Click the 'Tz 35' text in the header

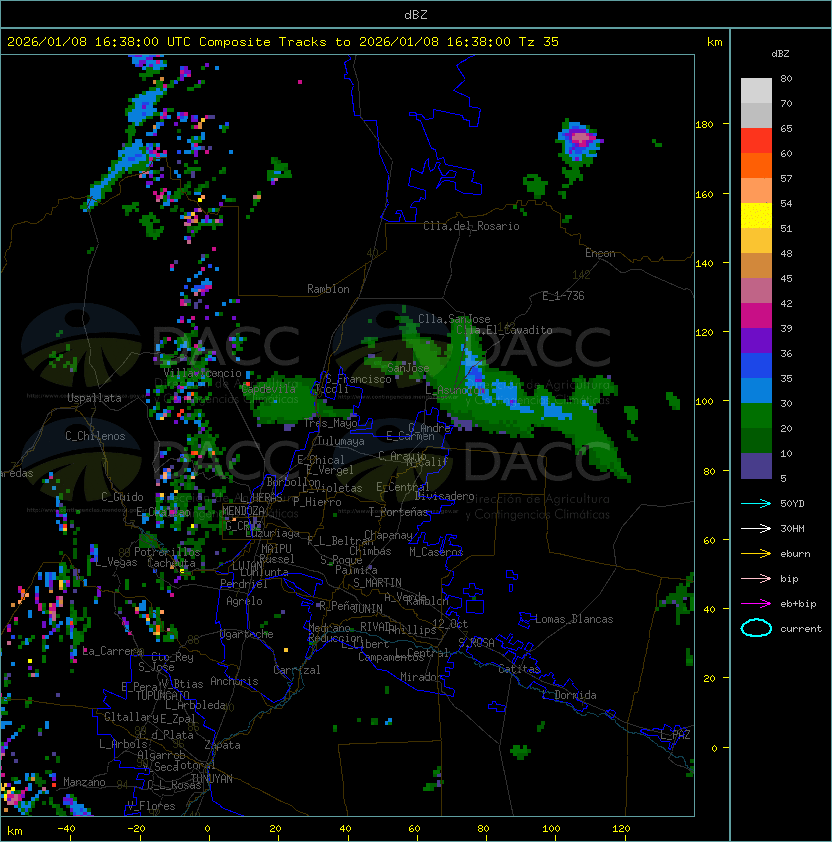point(539,42)
